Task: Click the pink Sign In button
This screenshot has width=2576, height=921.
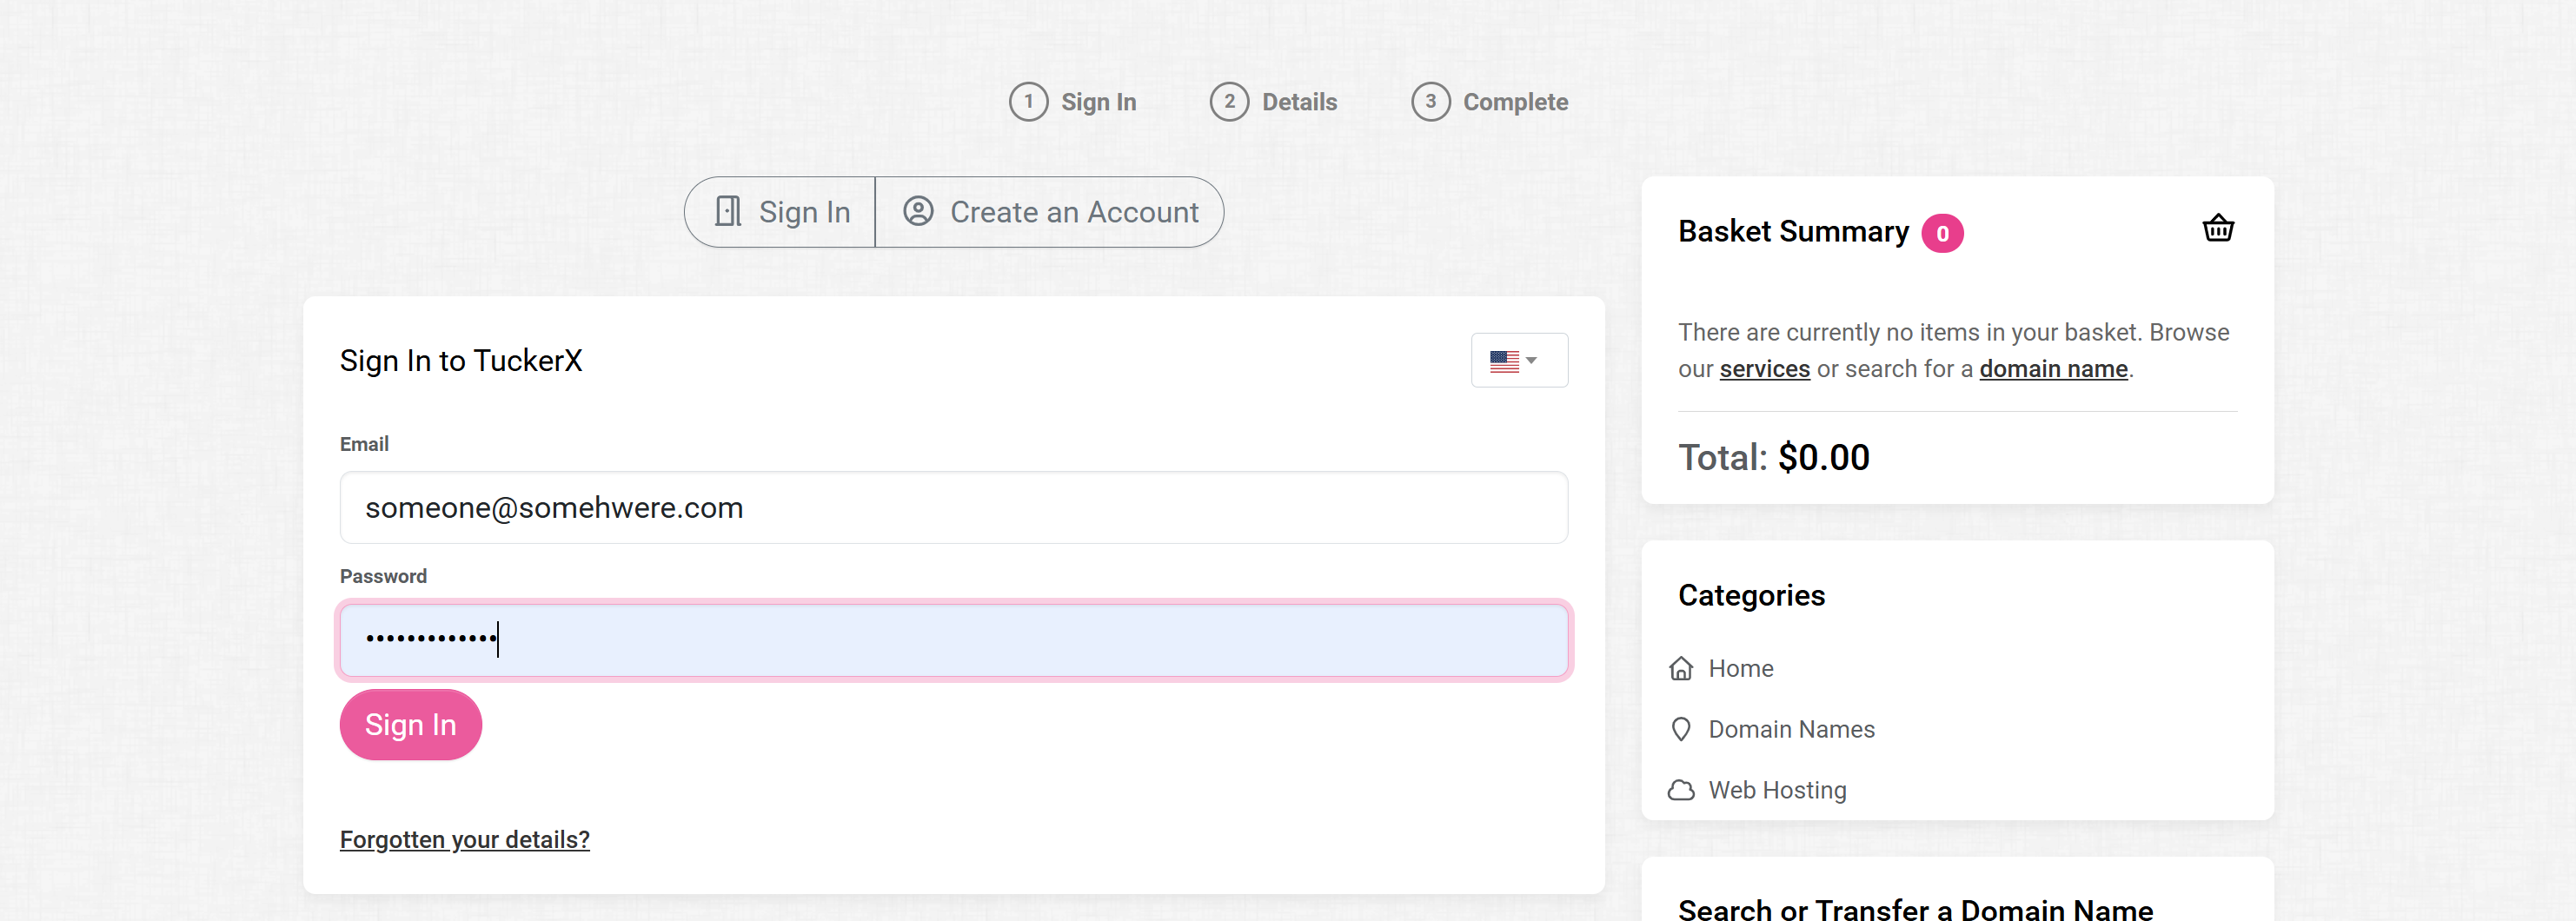Action: [410, 725]
